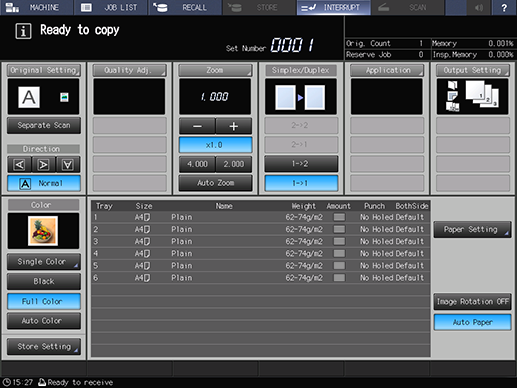
Task: Click the Separate Scan button
Action: pyautogui.click(x=44, y=125)
